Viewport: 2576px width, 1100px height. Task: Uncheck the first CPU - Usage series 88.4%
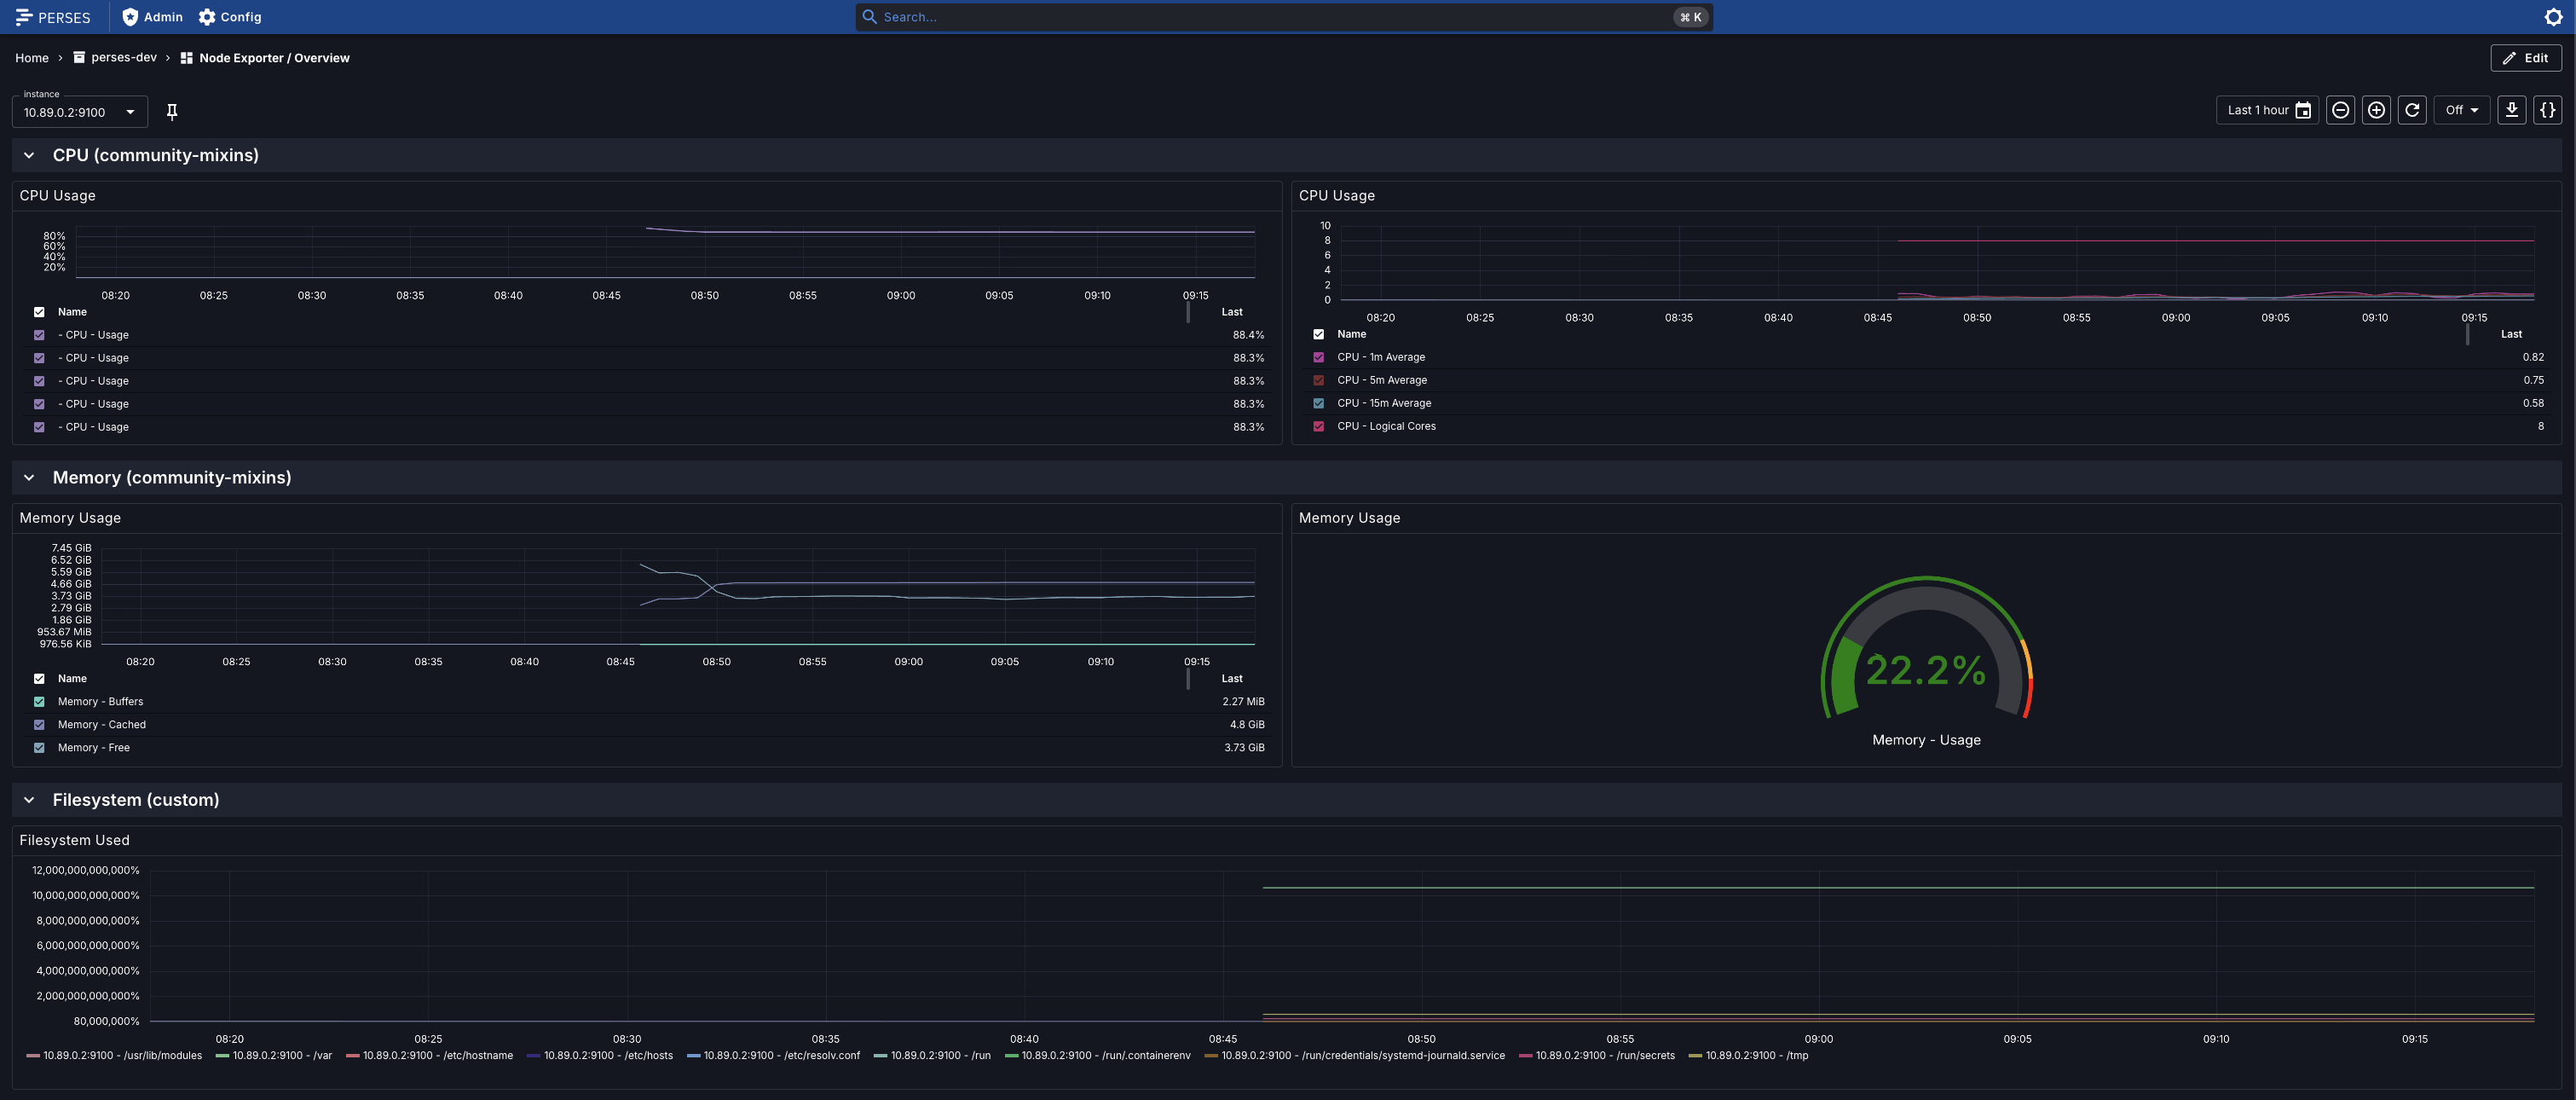click(x=39, y=335)
